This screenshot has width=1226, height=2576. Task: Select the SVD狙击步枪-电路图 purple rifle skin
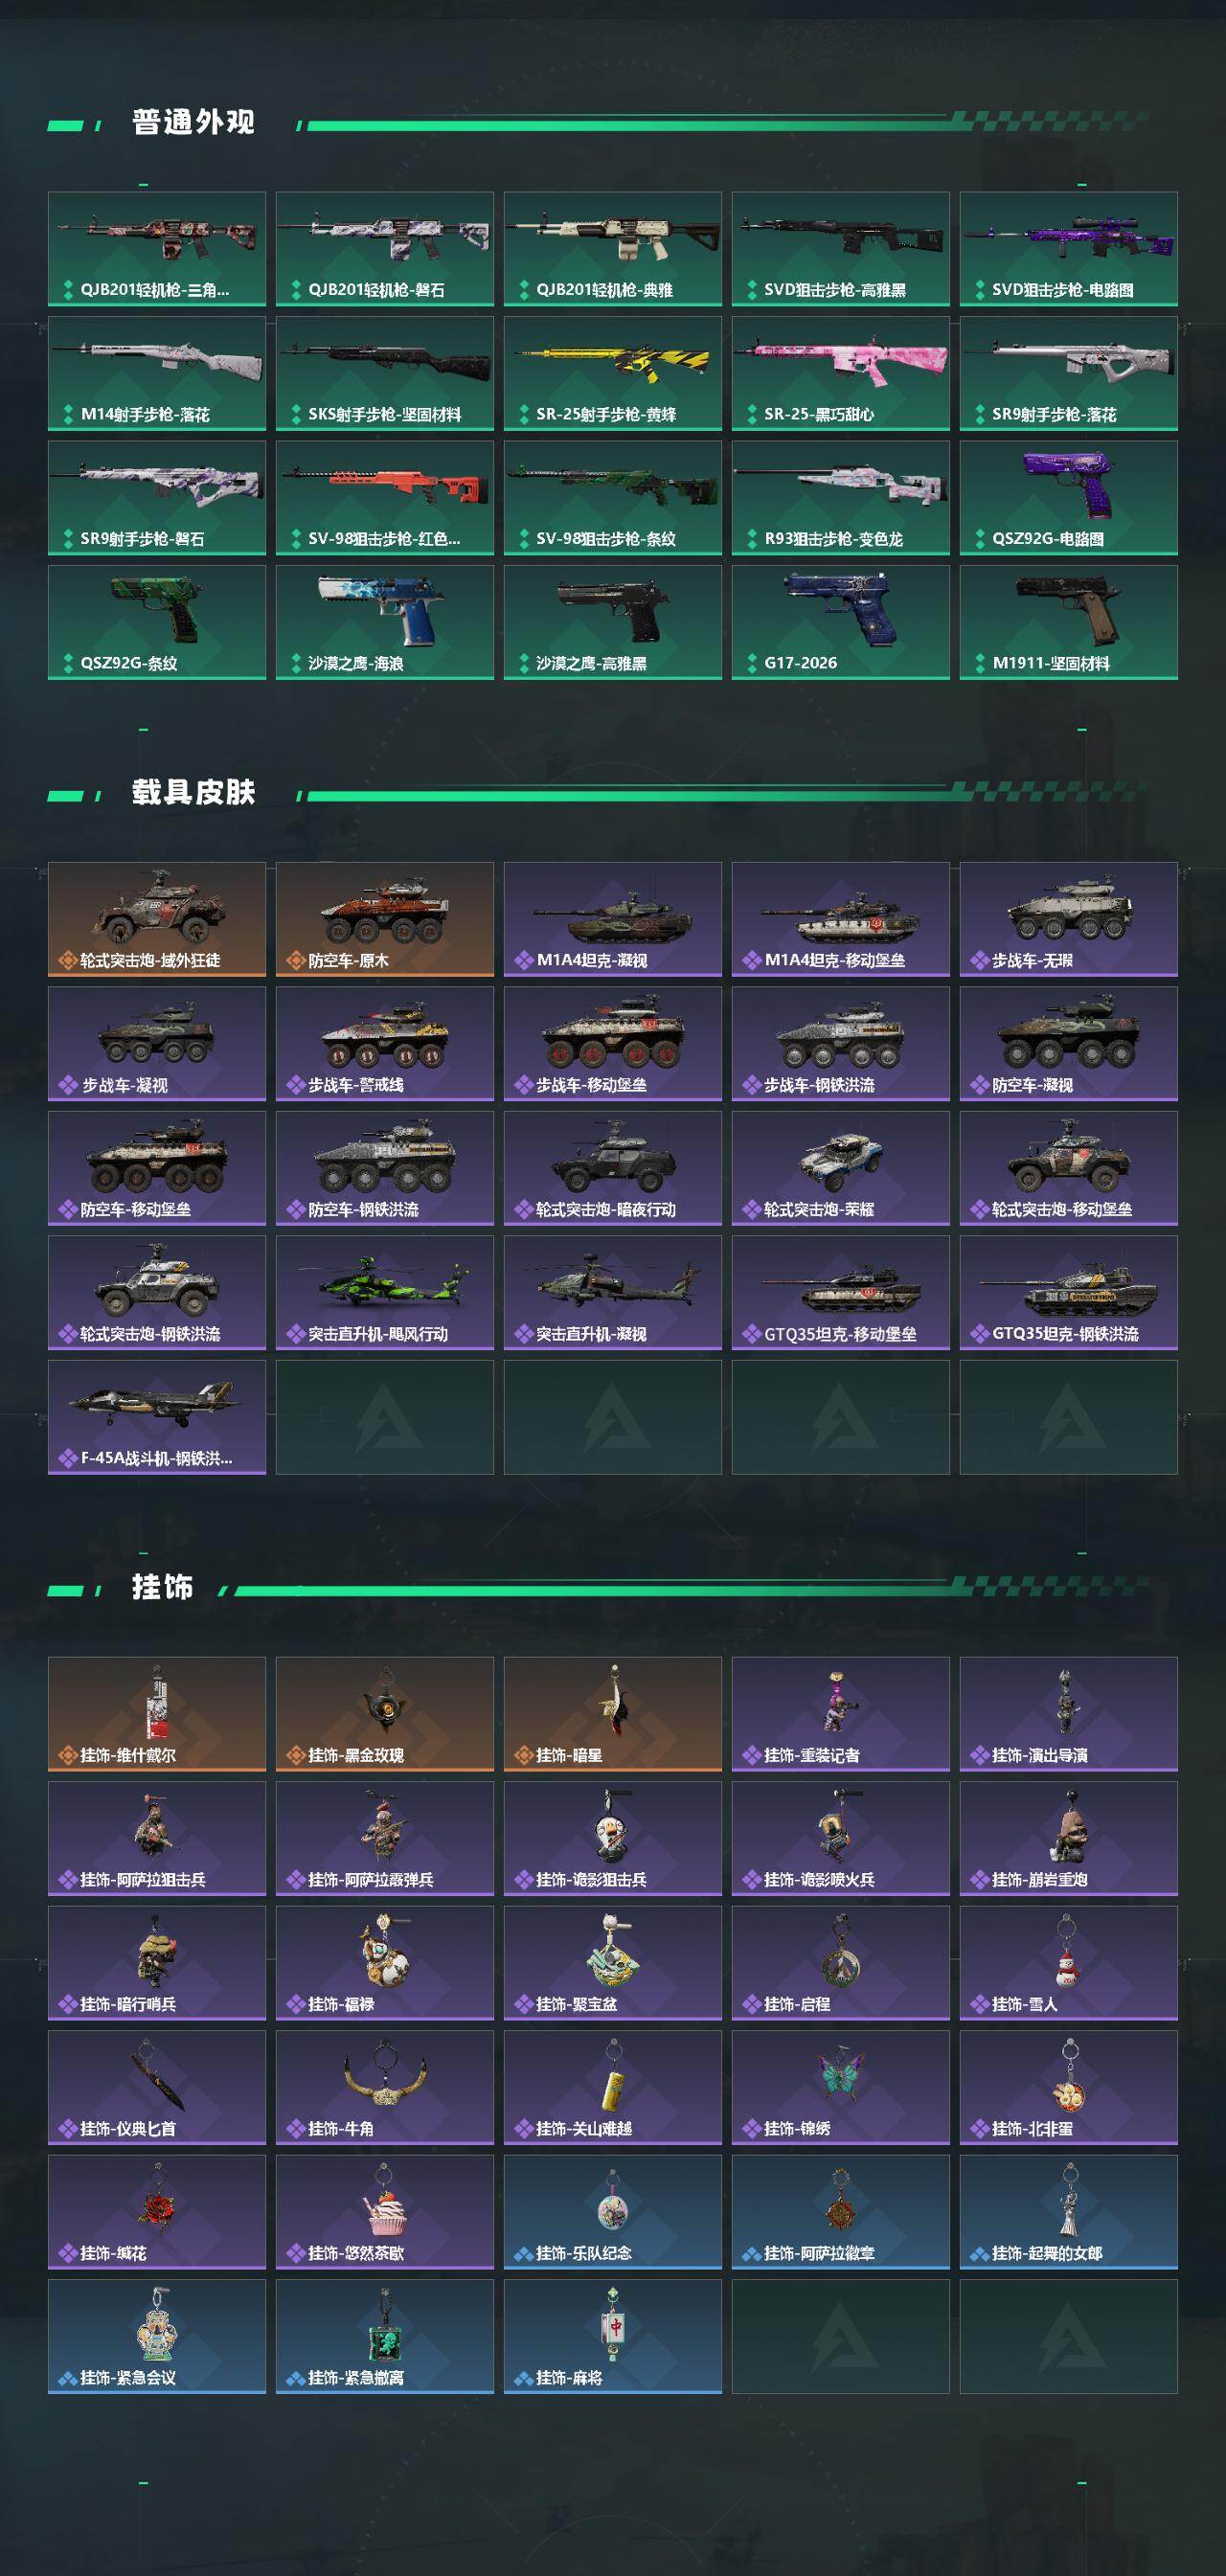pyautogui.click(x=1068, y=249)
